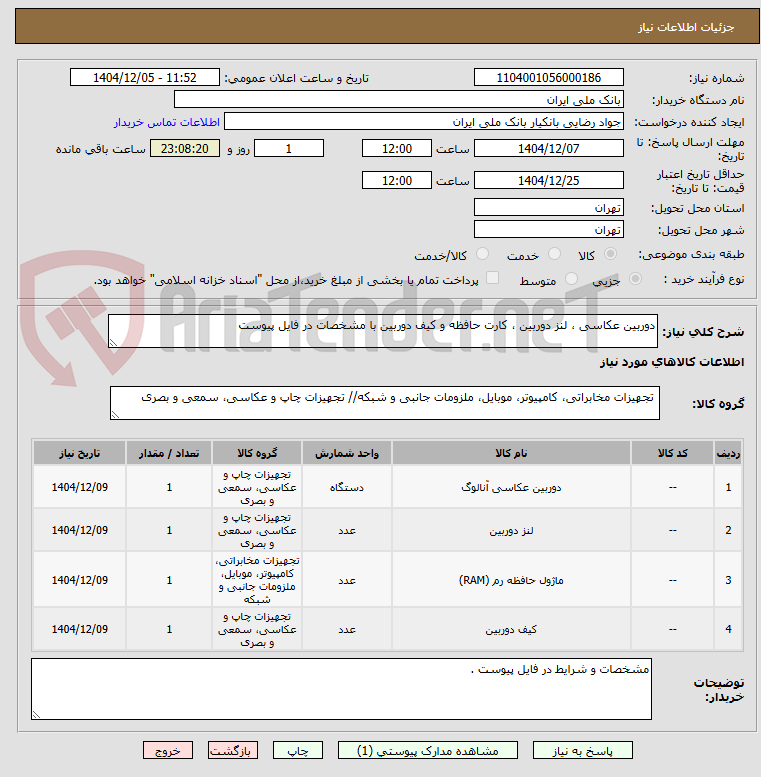The width and height of the screenshot is (761, 777).
Task: Click the buyer notes text area
Action: [341, 689]
